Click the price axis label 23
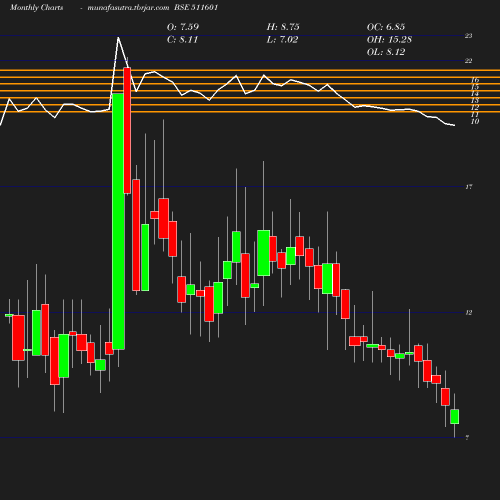500x500 pixels. (468, 36)
